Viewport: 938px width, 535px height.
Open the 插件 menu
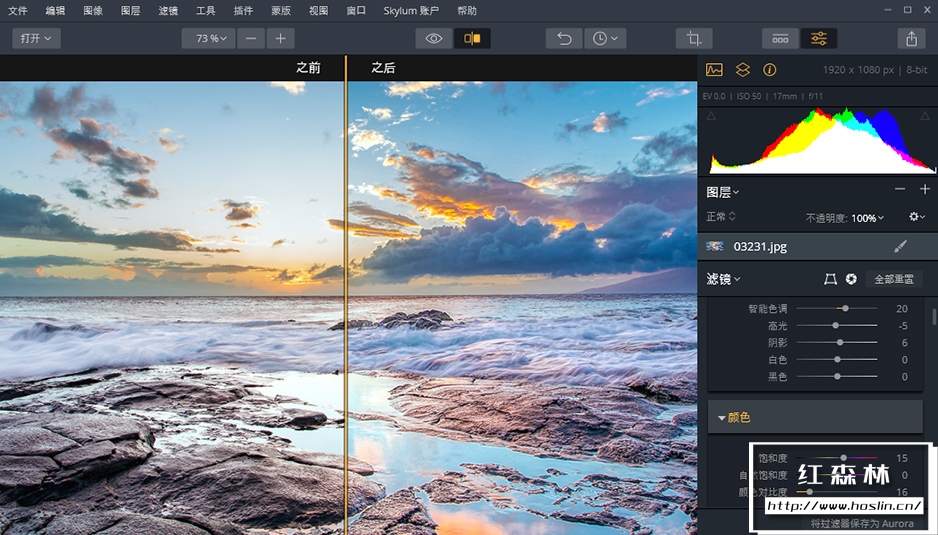(243, 11)
